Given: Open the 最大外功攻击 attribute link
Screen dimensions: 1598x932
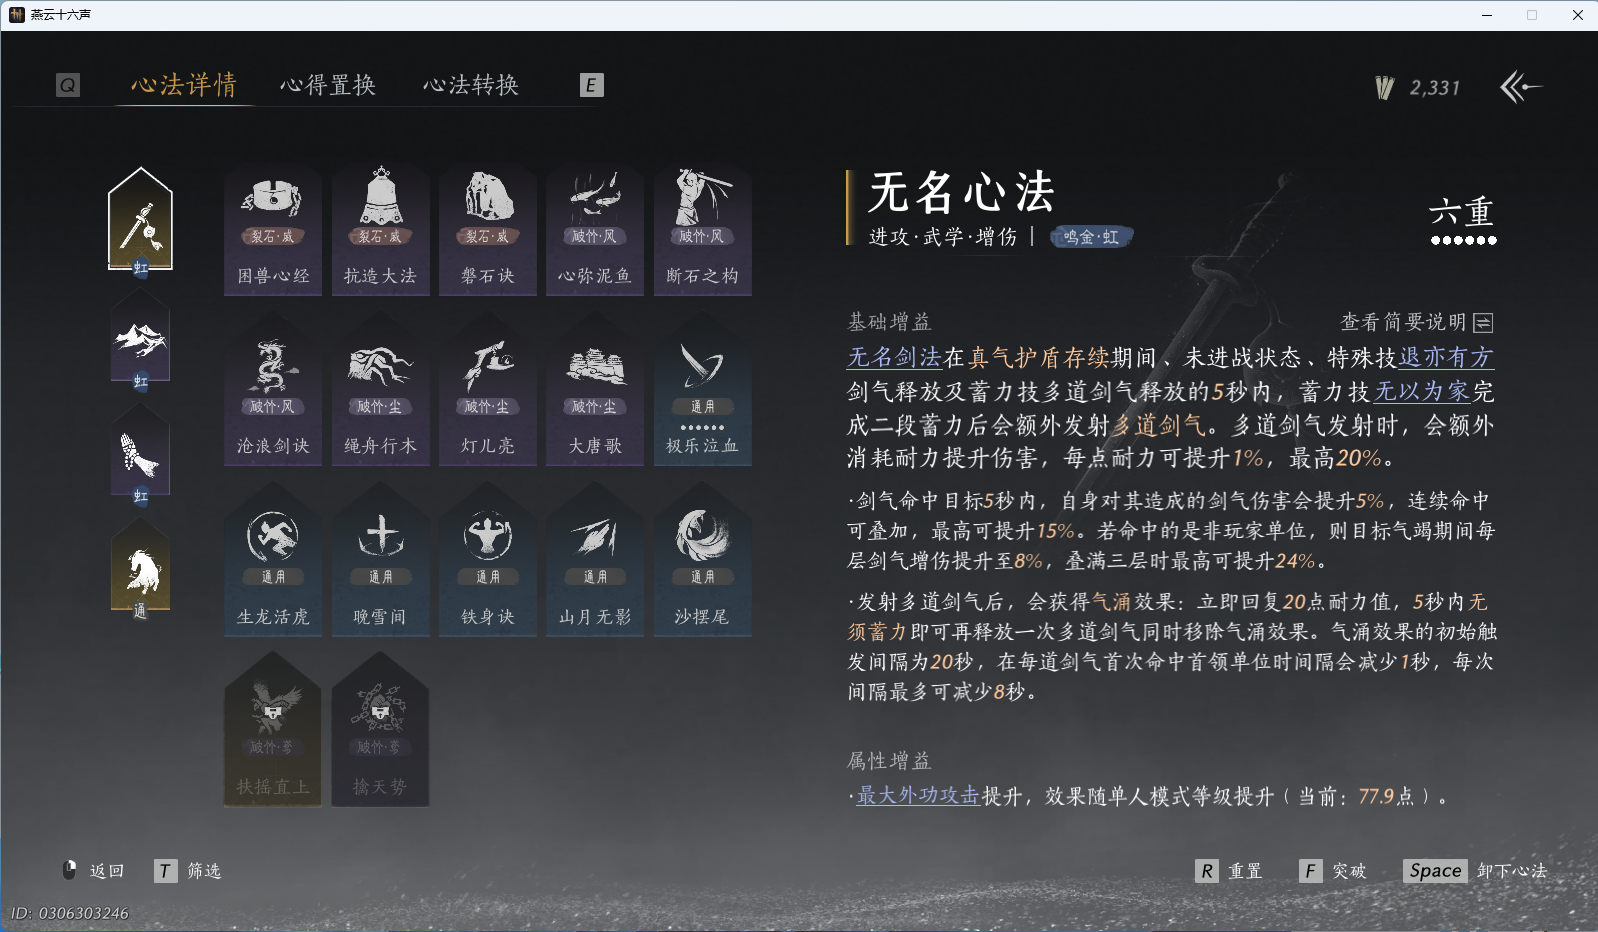Looking at the screenshot, I should [917, 796].
